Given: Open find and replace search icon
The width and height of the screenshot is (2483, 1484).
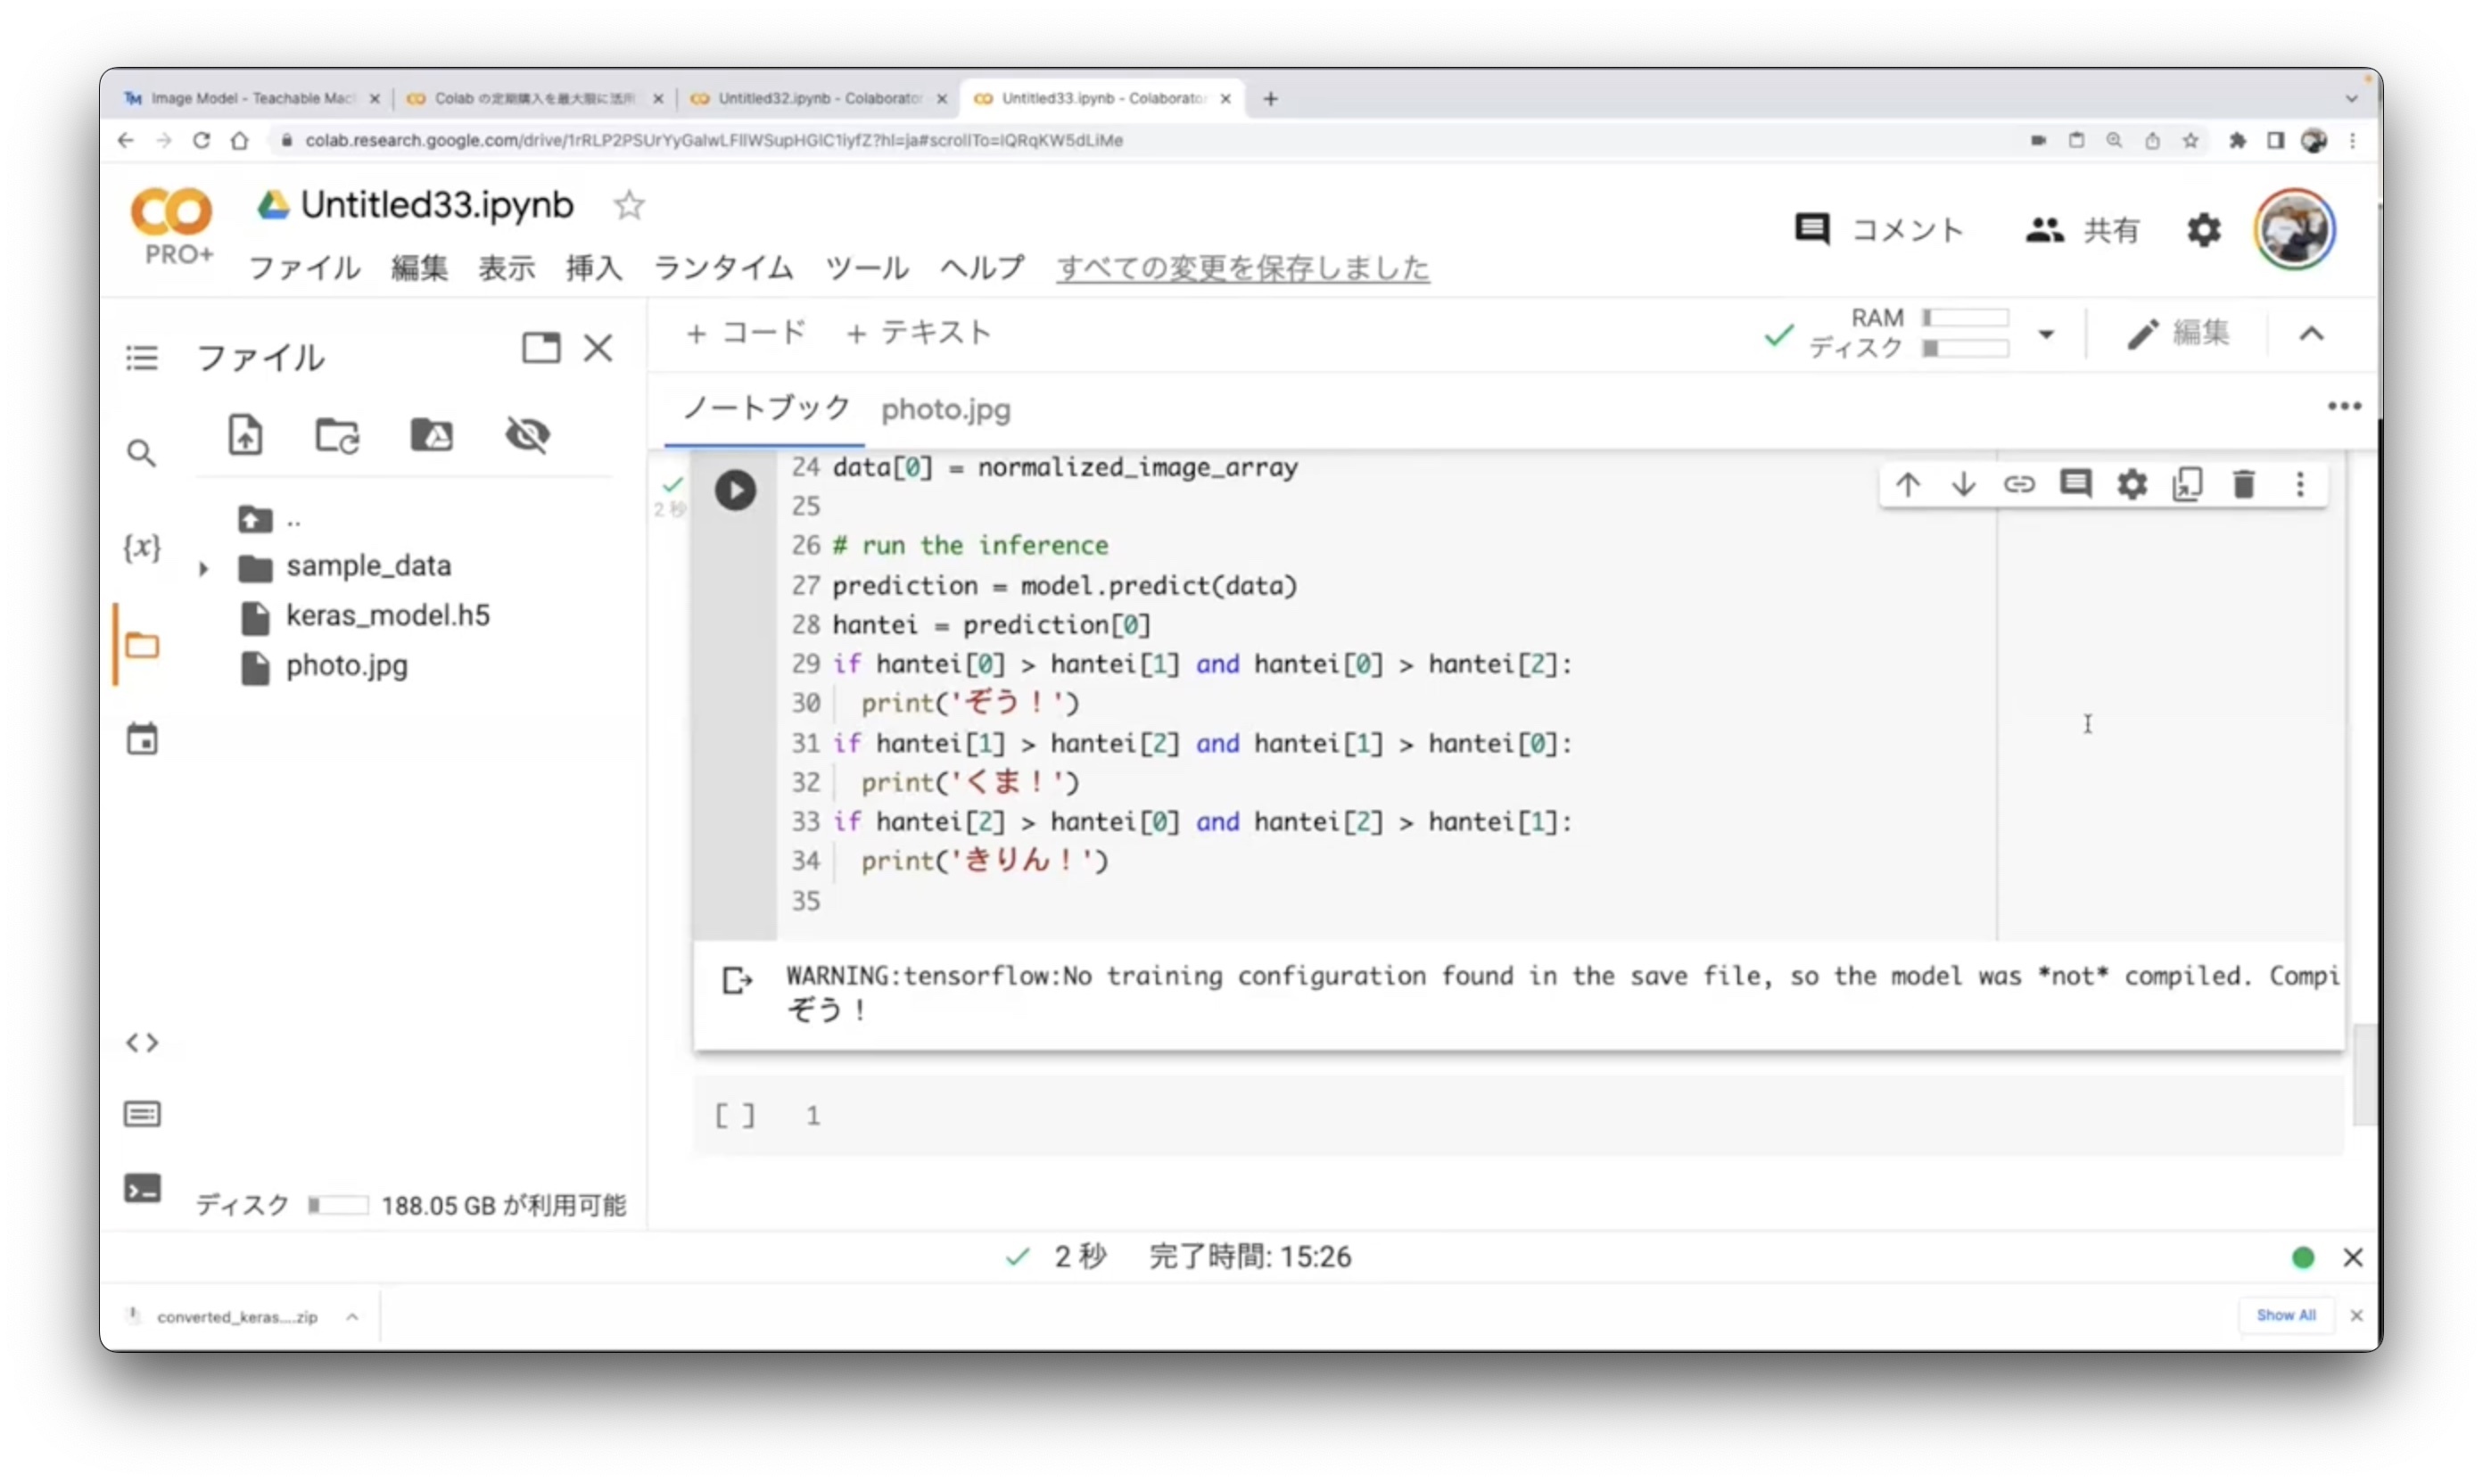Looking at the screenshot, I should click(142, 454).
